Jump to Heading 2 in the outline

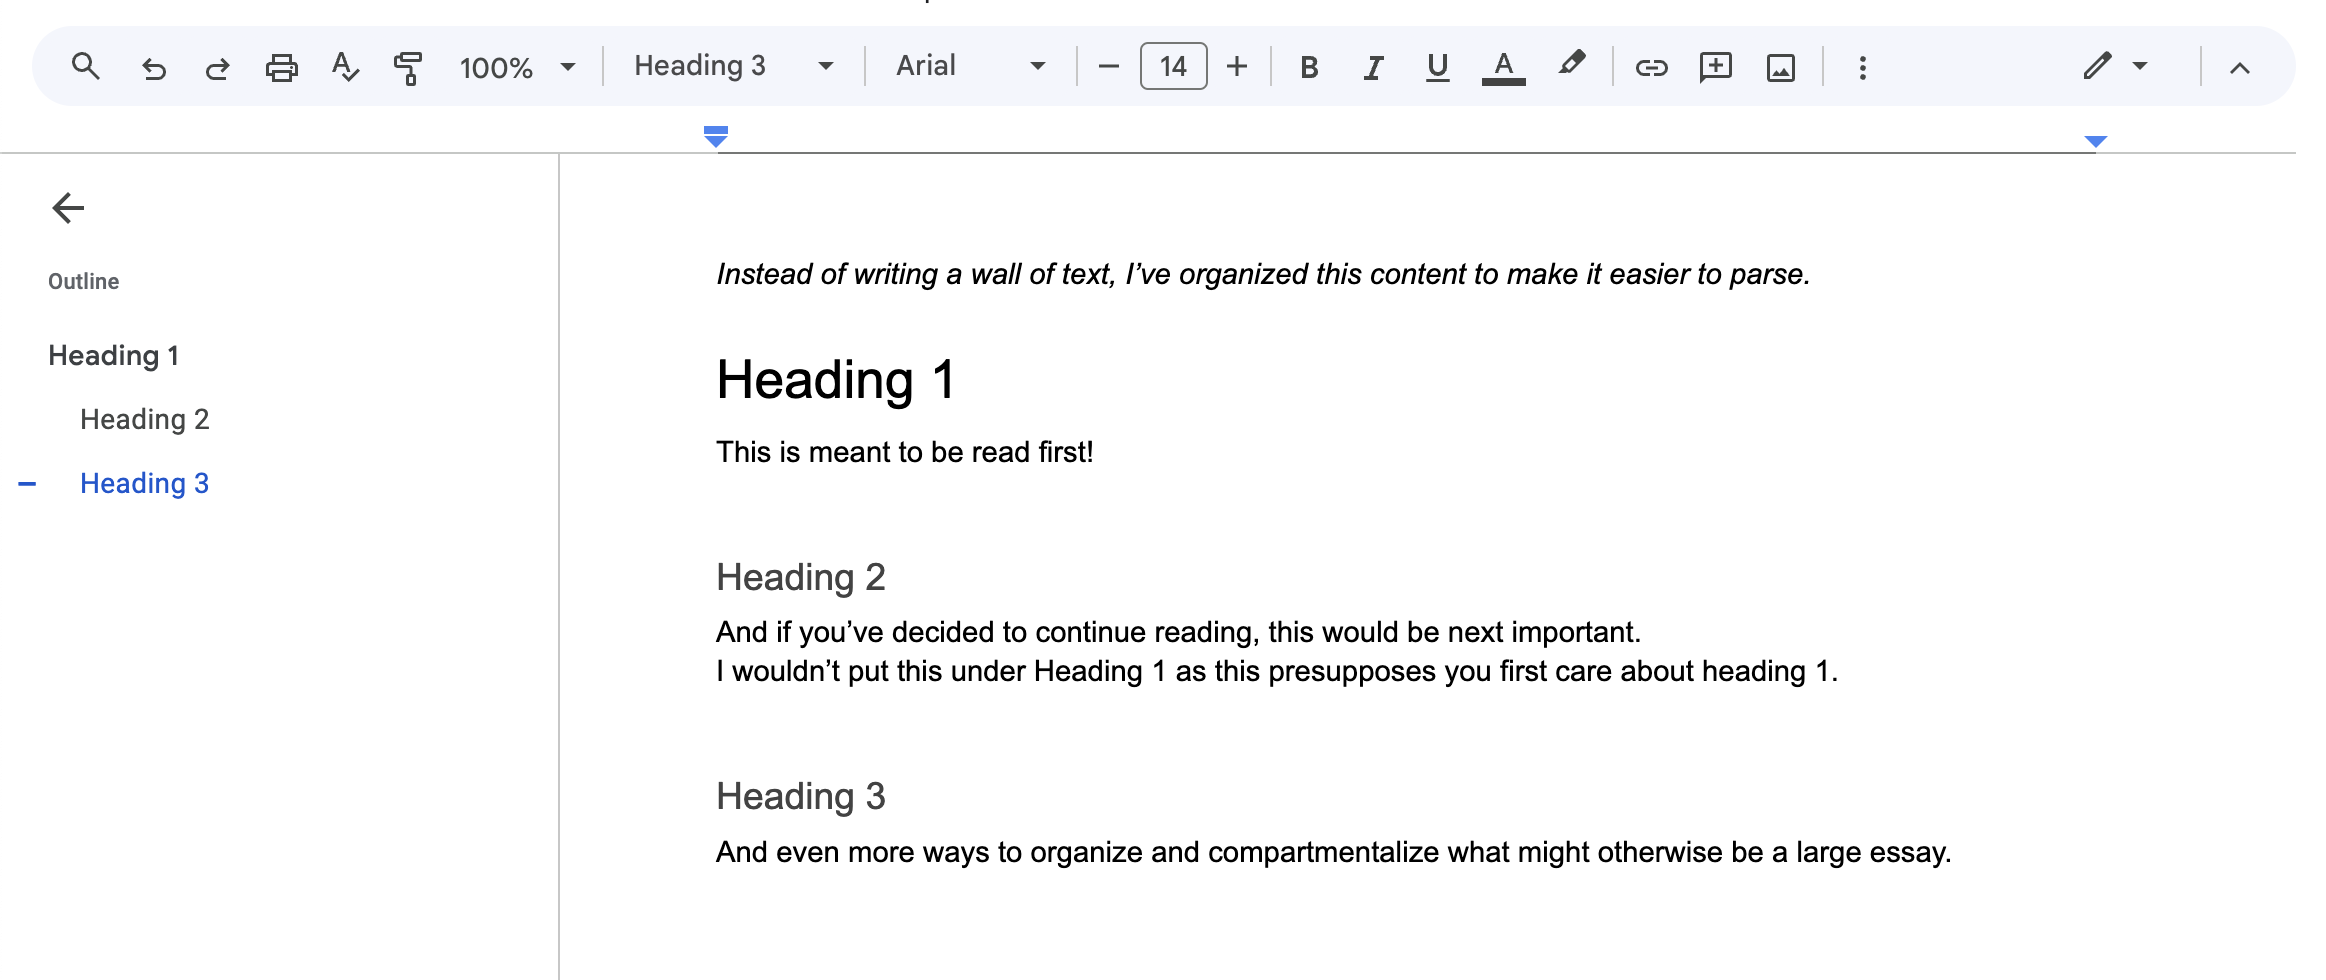click(x=145, y=419)
